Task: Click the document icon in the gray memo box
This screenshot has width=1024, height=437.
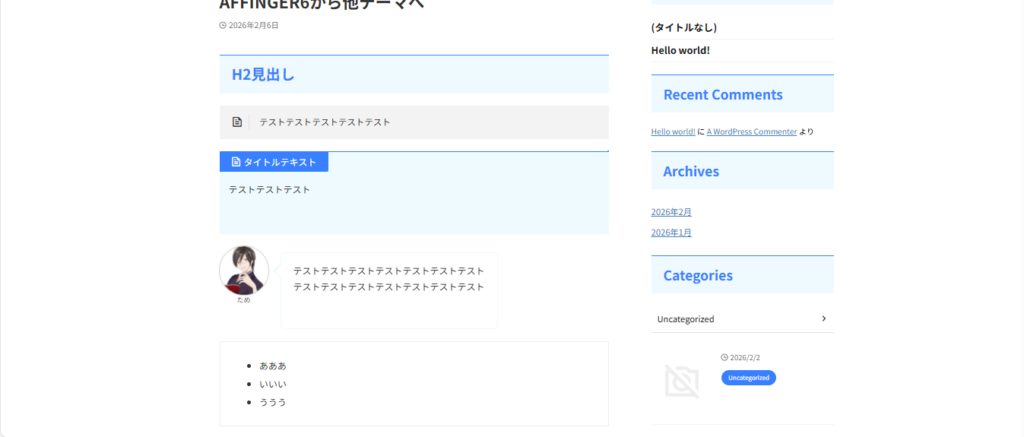Action: tap(237, 122)
